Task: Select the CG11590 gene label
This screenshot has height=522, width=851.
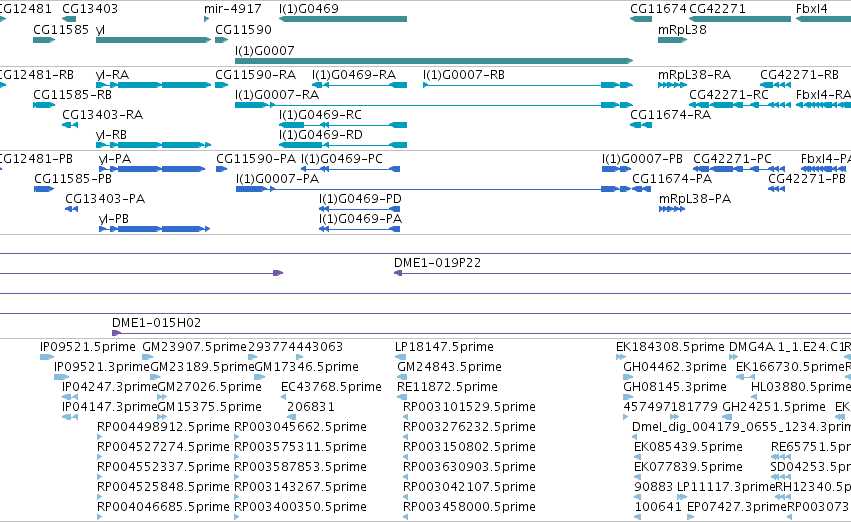Action: (243, 29)
